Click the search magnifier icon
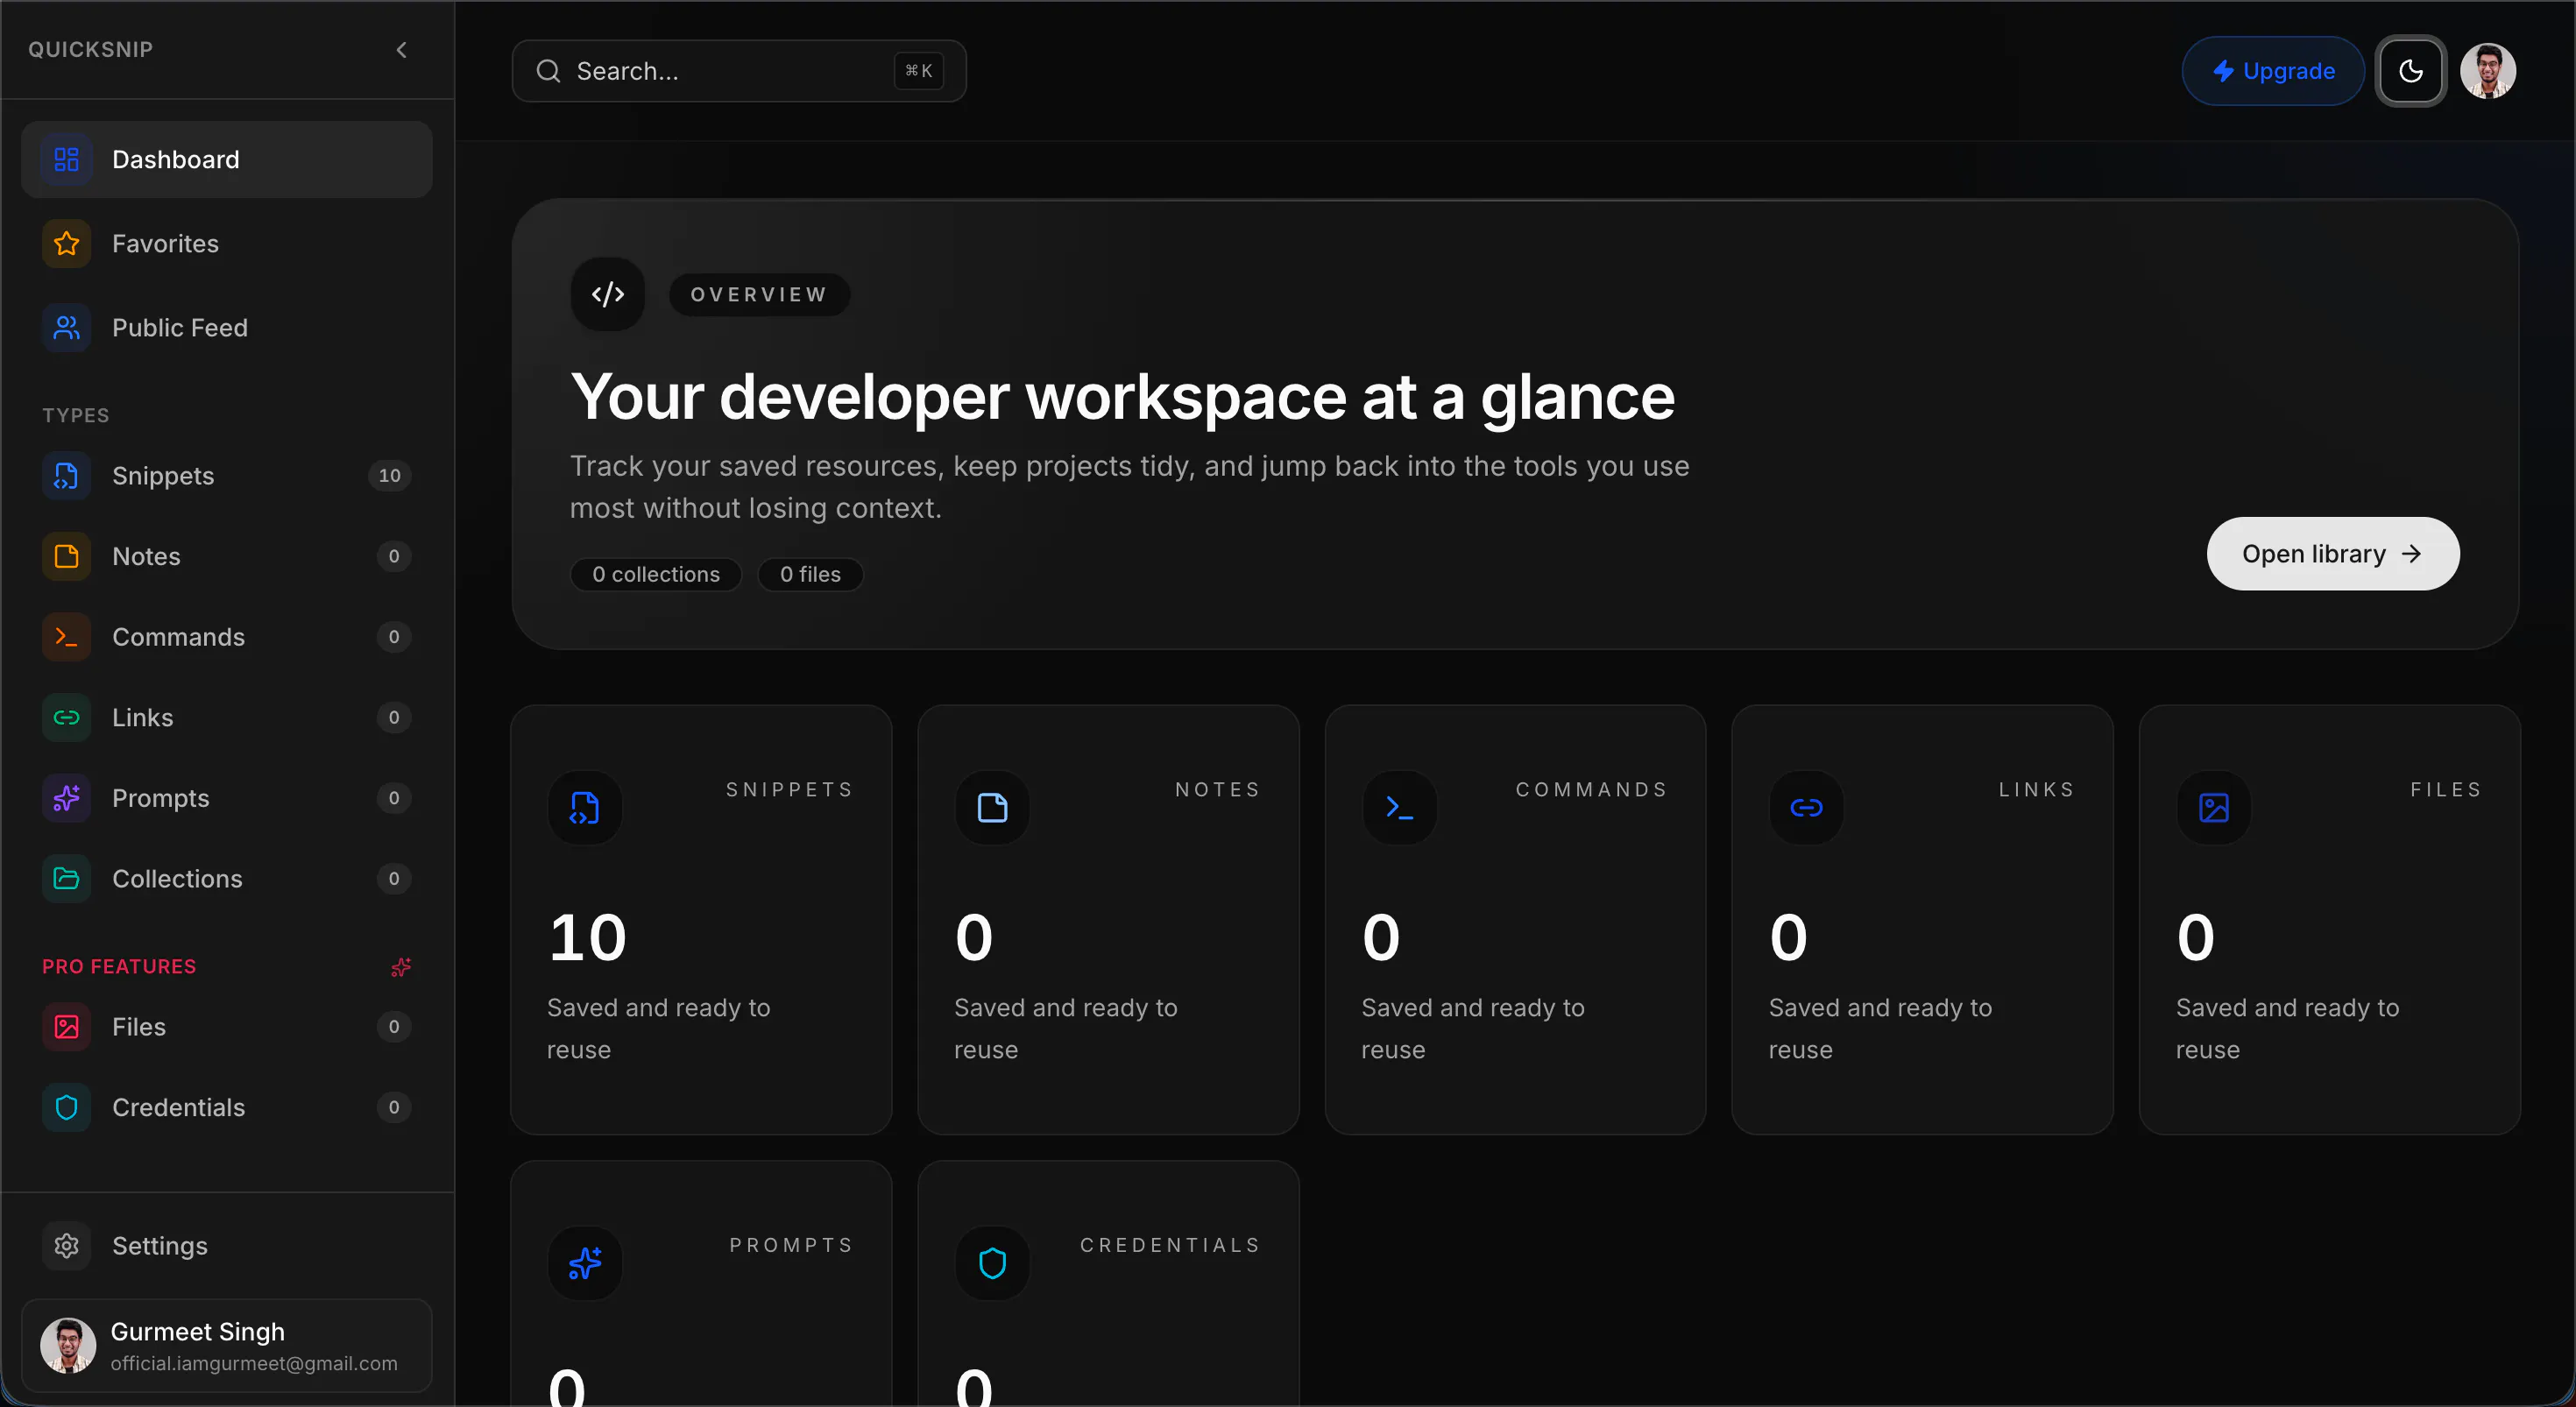The height and width of the screenshot is (1407, 2576). coord(548,71)
